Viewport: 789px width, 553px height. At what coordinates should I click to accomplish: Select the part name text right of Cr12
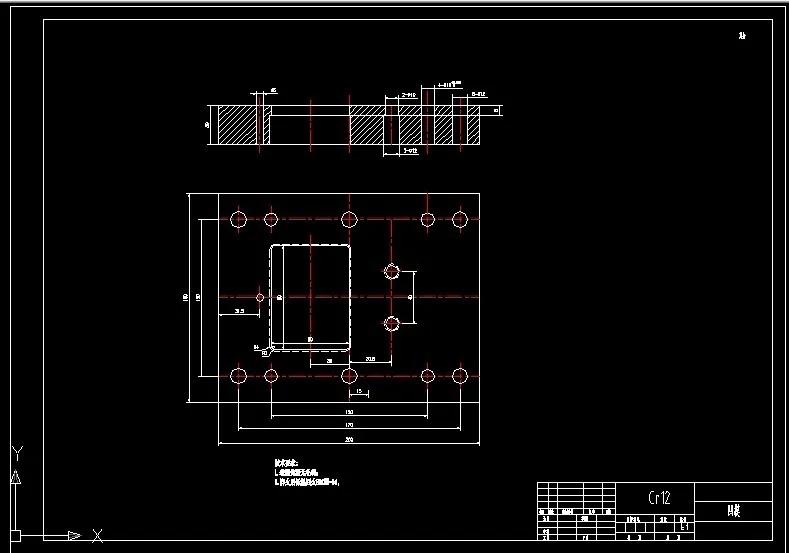pos(734,511)
